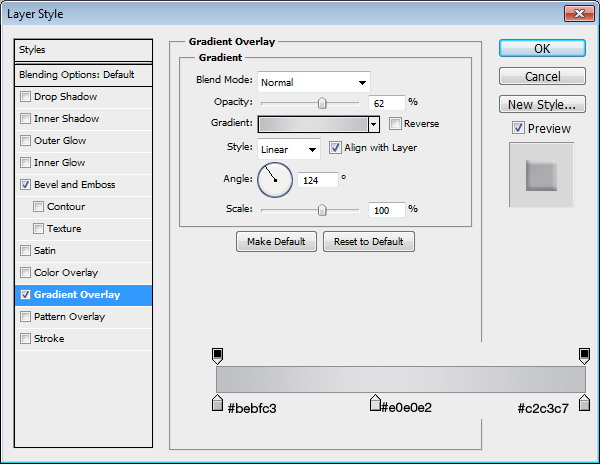Click the Angle dial control
Viewport: 600px width, 464px height.
click(275, 180)
